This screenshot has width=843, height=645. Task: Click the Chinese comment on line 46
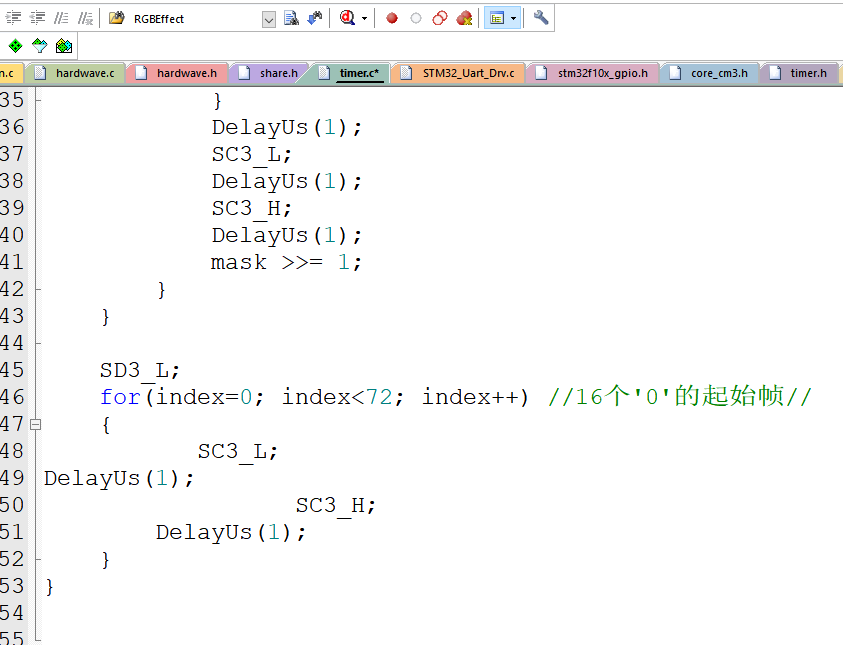[x=680, y=397]
